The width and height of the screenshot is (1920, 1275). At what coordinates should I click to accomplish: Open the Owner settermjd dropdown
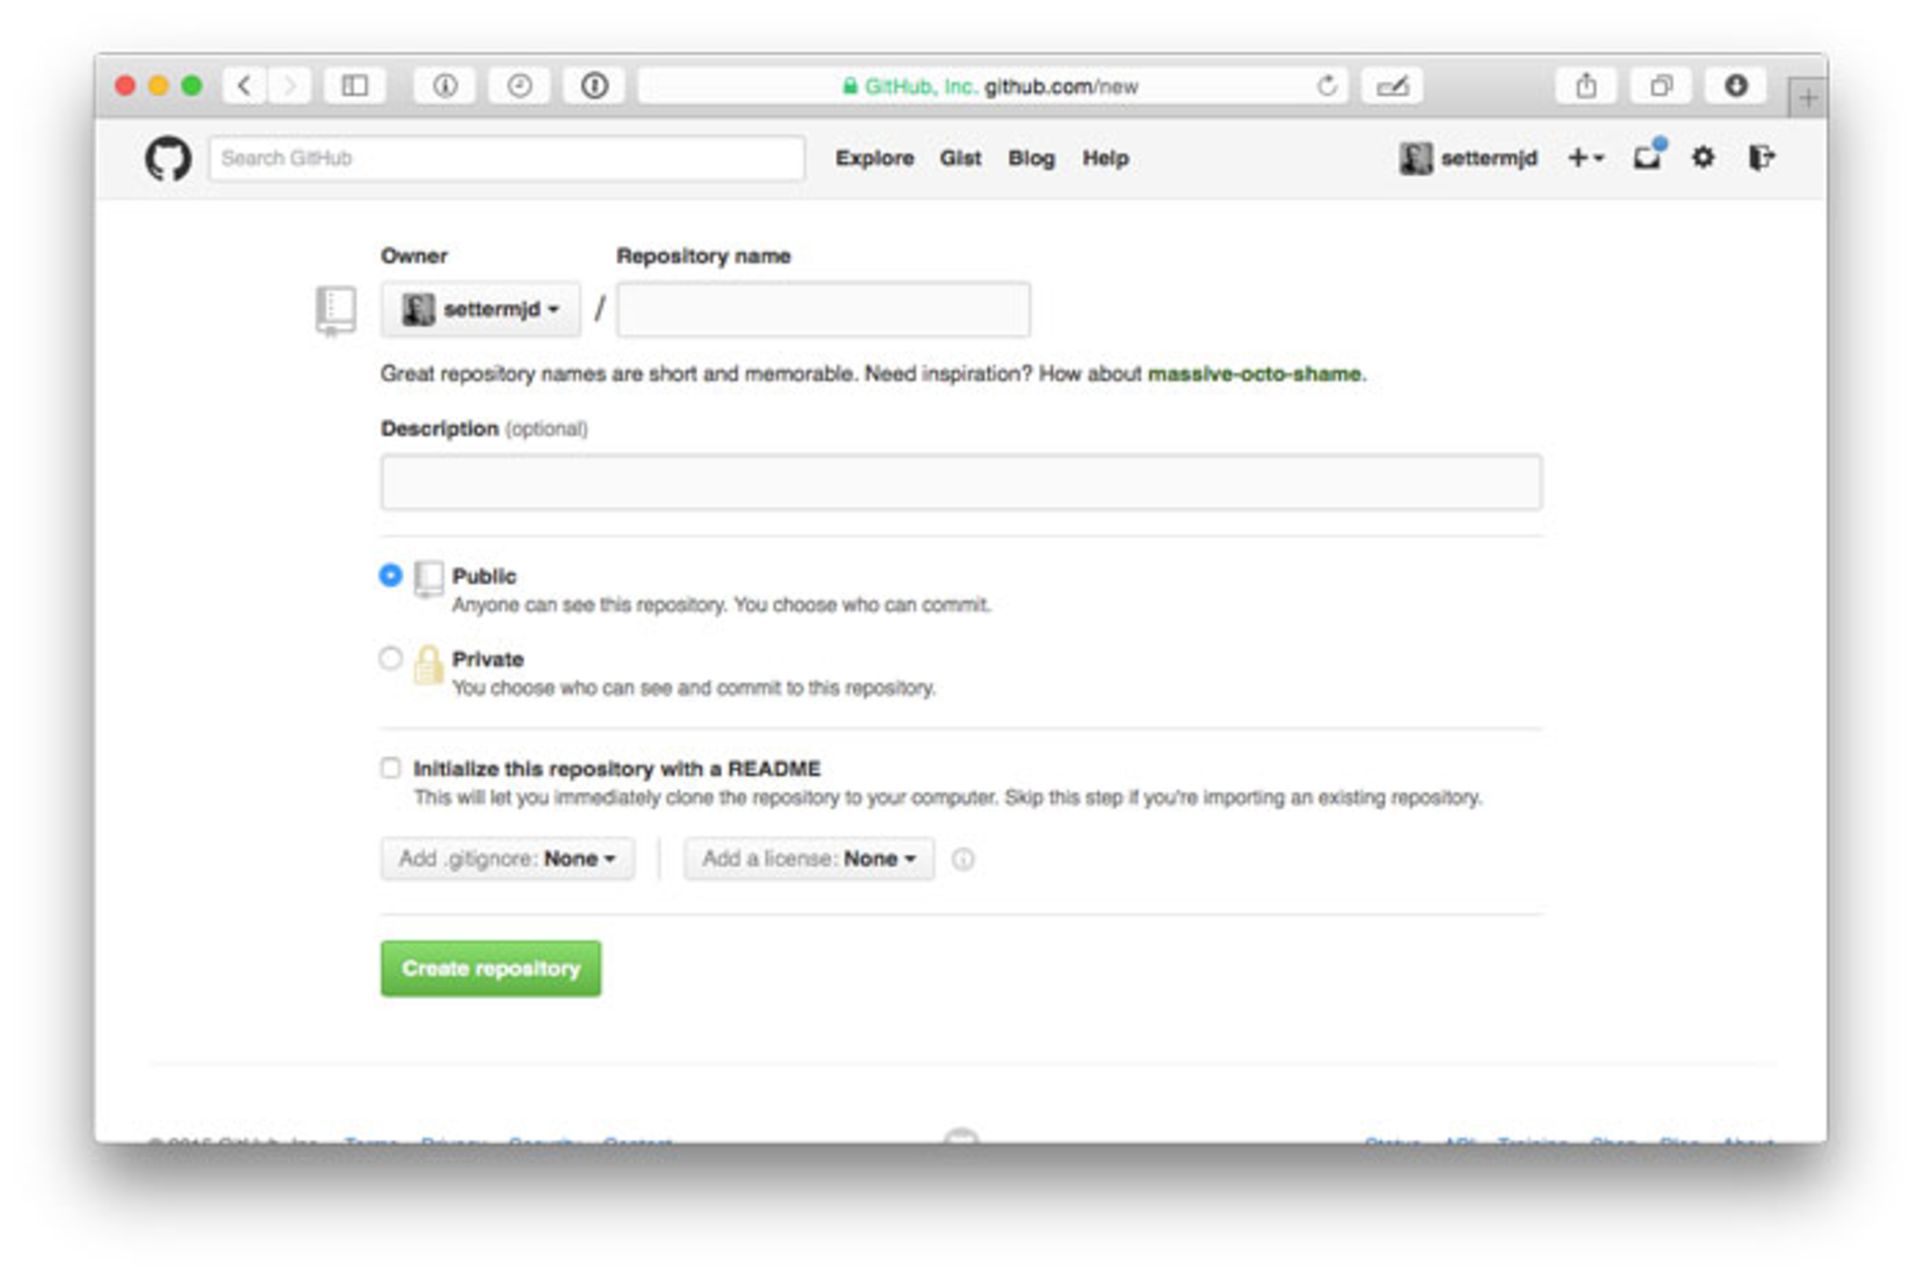480,309
